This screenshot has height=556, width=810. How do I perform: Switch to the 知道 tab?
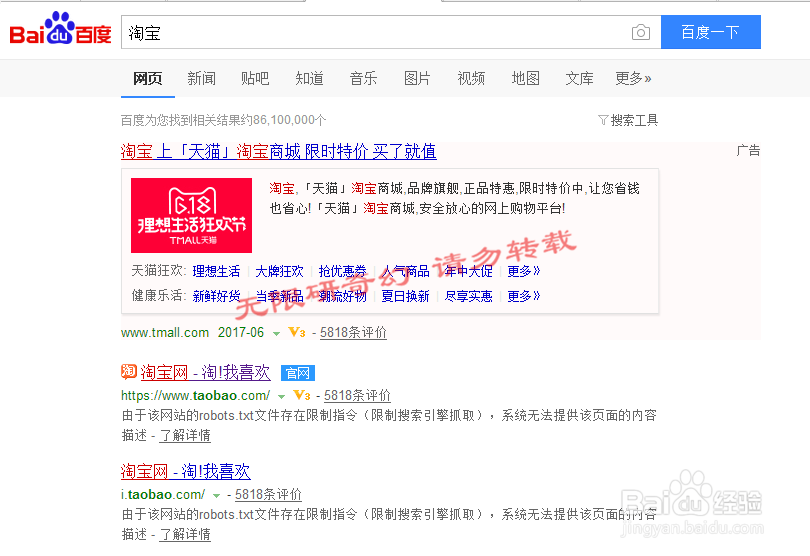click(x=309, y=79)
